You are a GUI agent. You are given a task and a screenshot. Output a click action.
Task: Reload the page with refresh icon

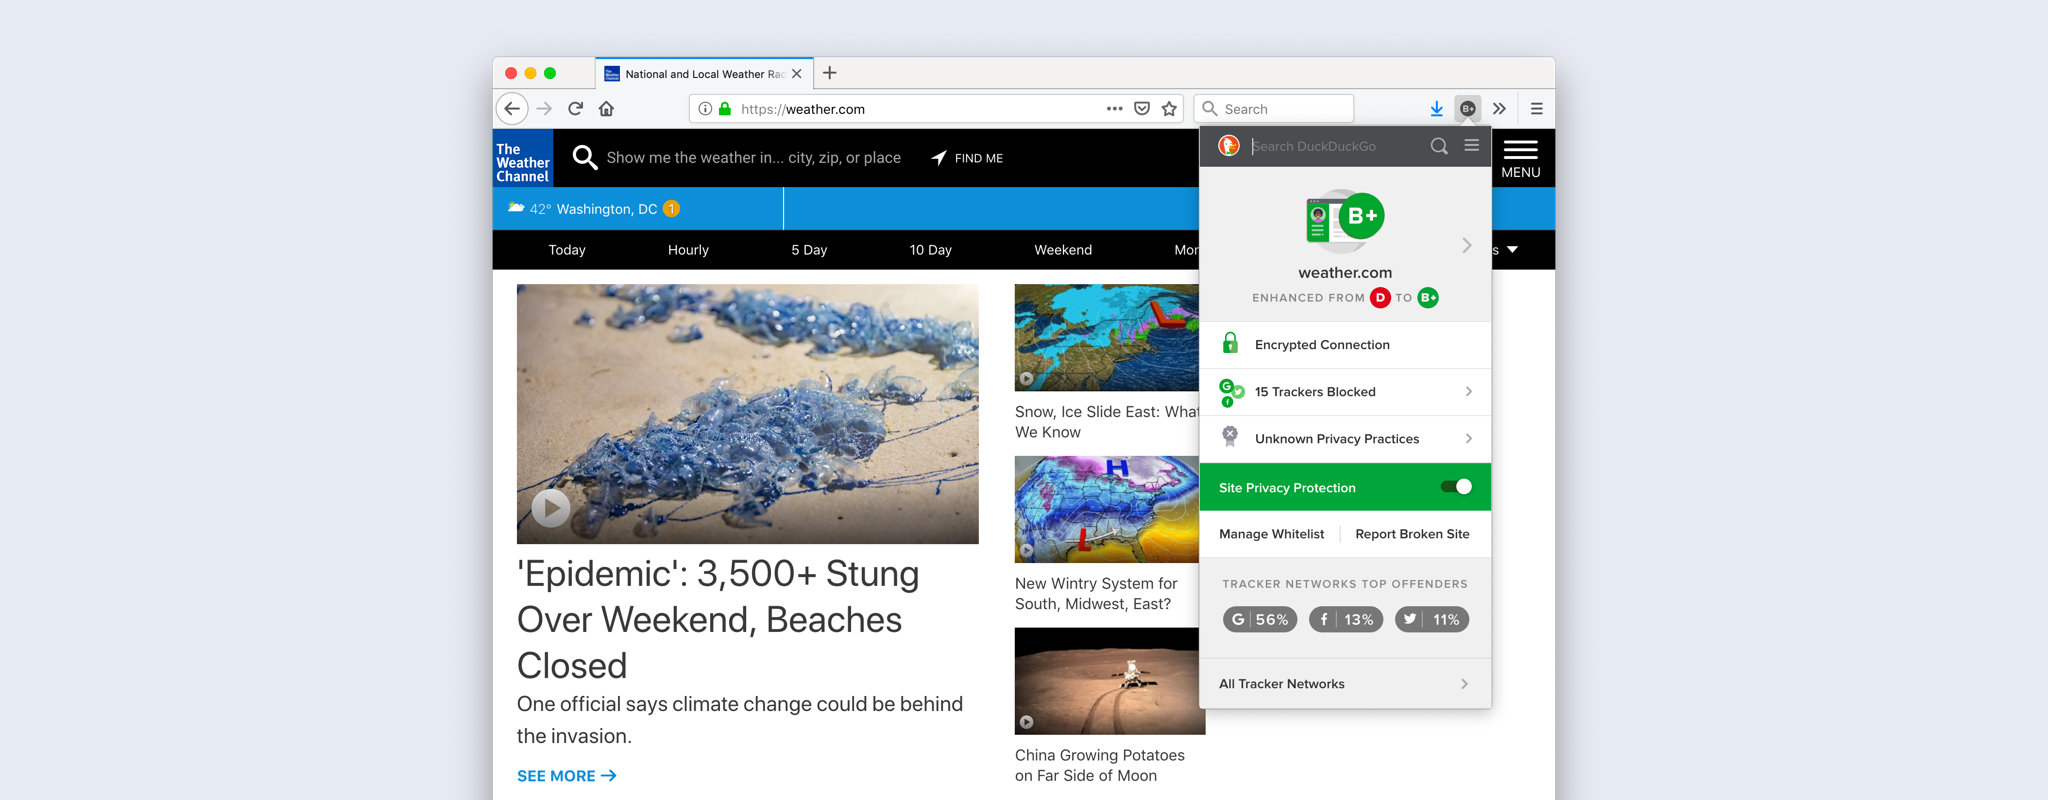(575, 109)
